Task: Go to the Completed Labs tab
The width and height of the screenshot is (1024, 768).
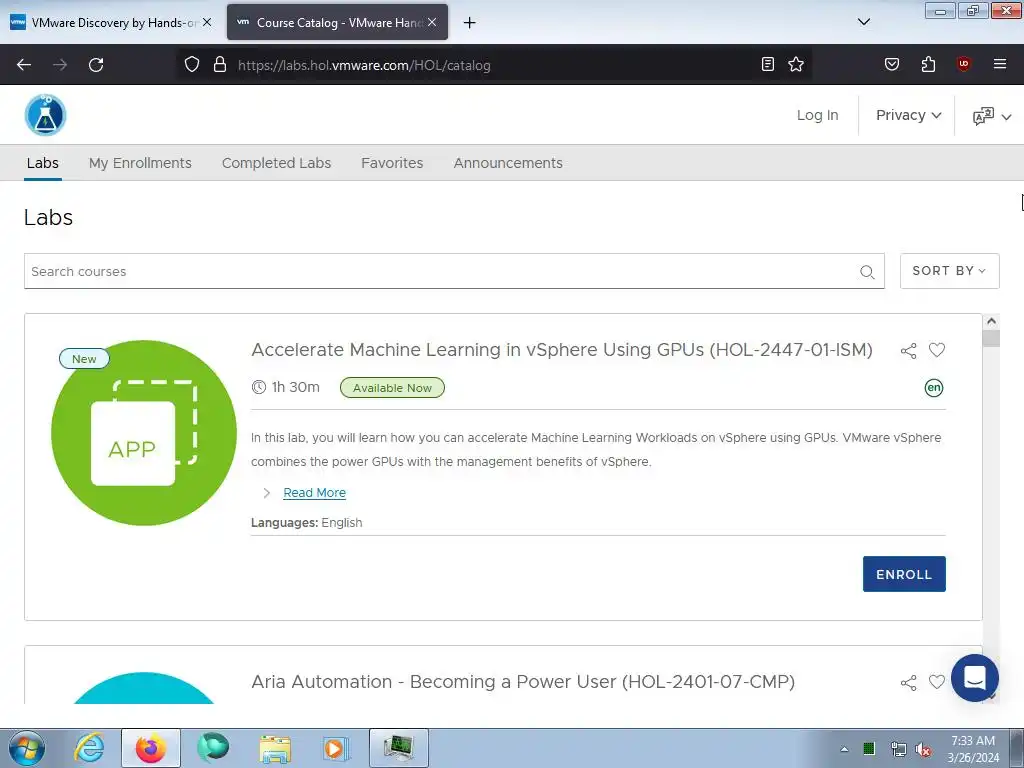Action: click(276, 163)
